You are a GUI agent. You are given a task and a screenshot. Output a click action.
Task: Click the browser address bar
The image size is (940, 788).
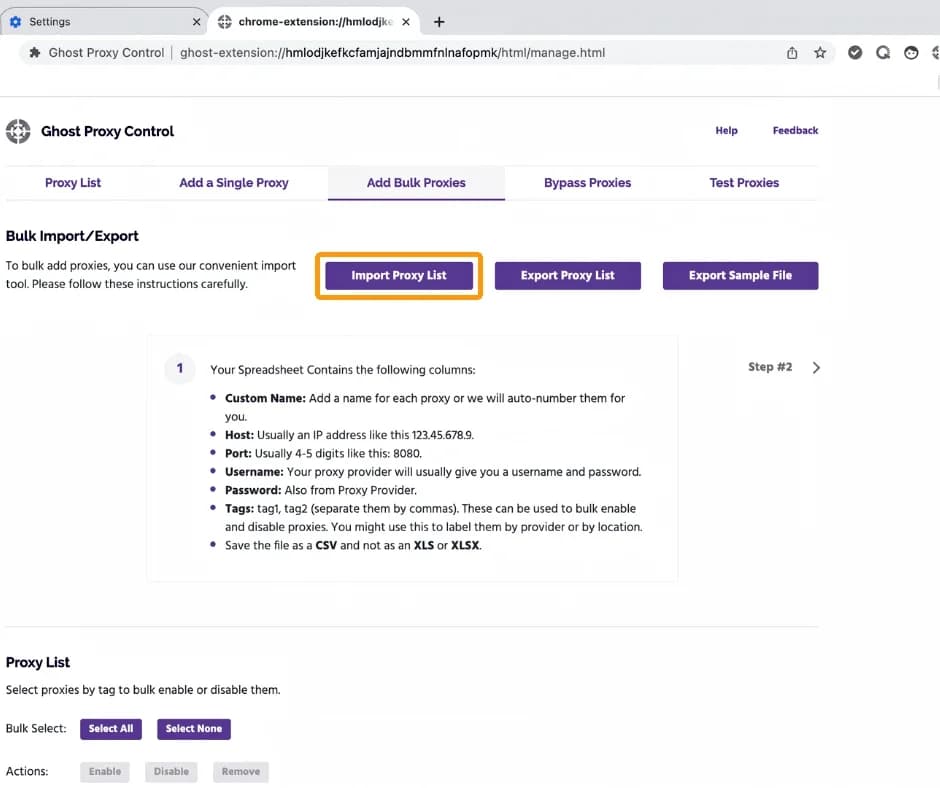(400, 52)
